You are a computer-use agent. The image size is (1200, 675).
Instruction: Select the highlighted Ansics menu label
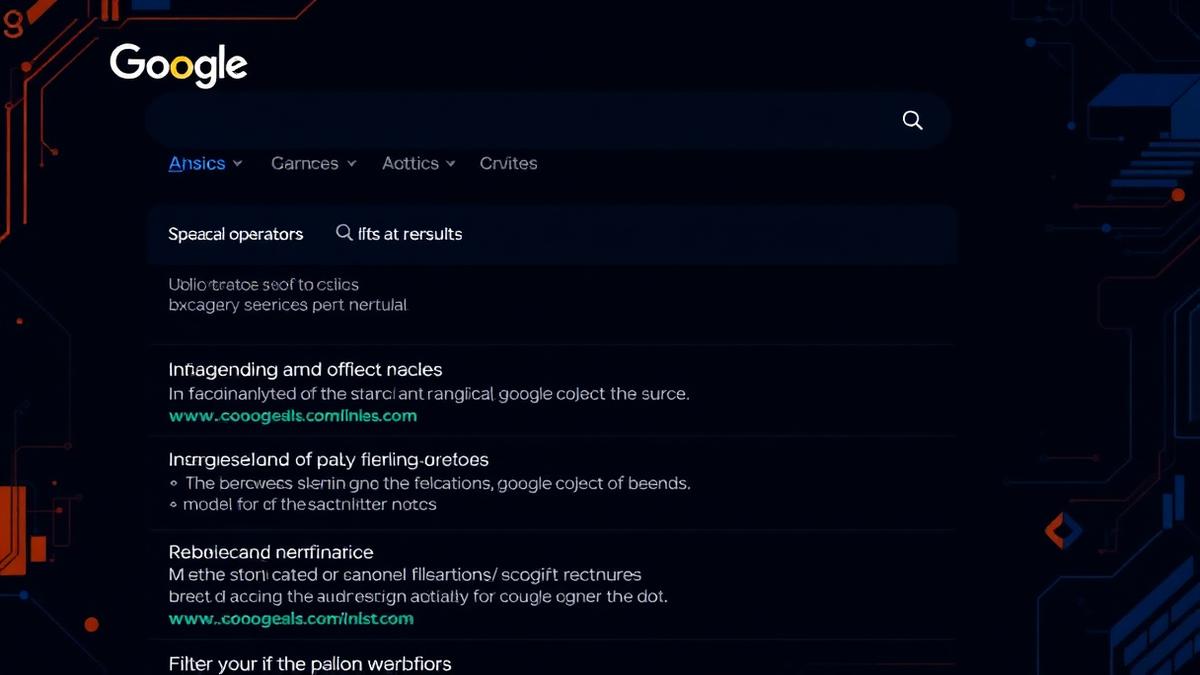coord(195,163)
